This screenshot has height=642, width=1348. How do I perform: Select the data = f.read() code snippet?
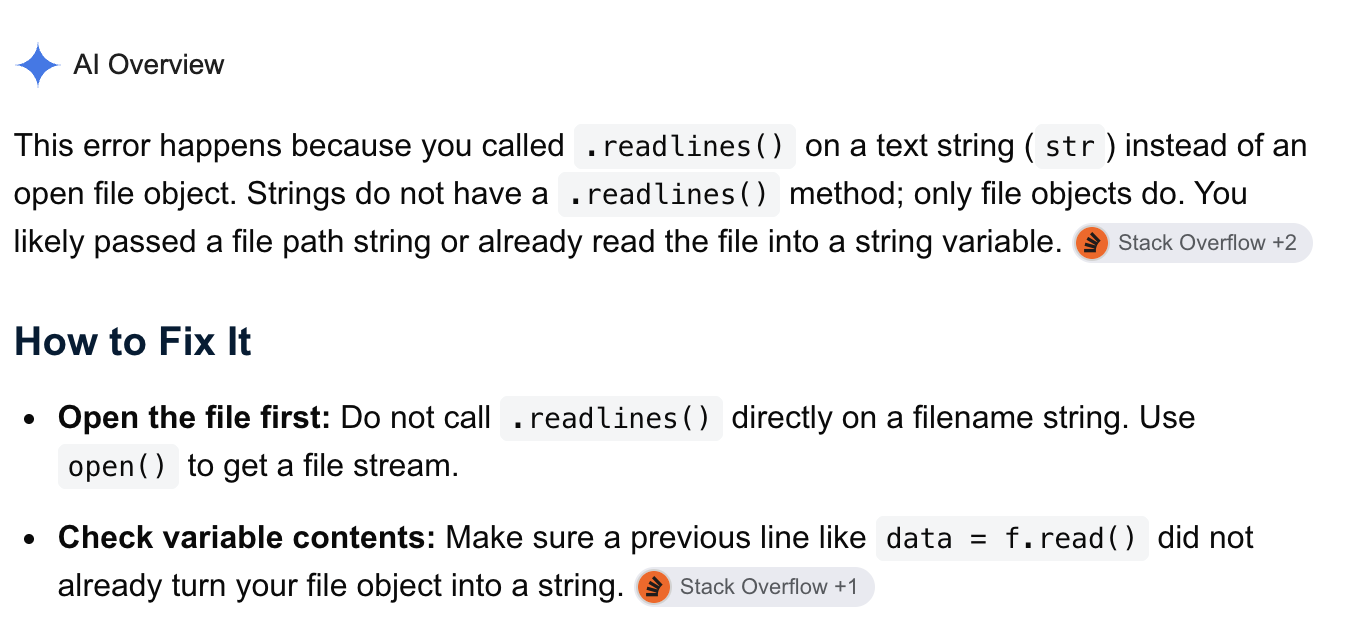click(1012, 539)
